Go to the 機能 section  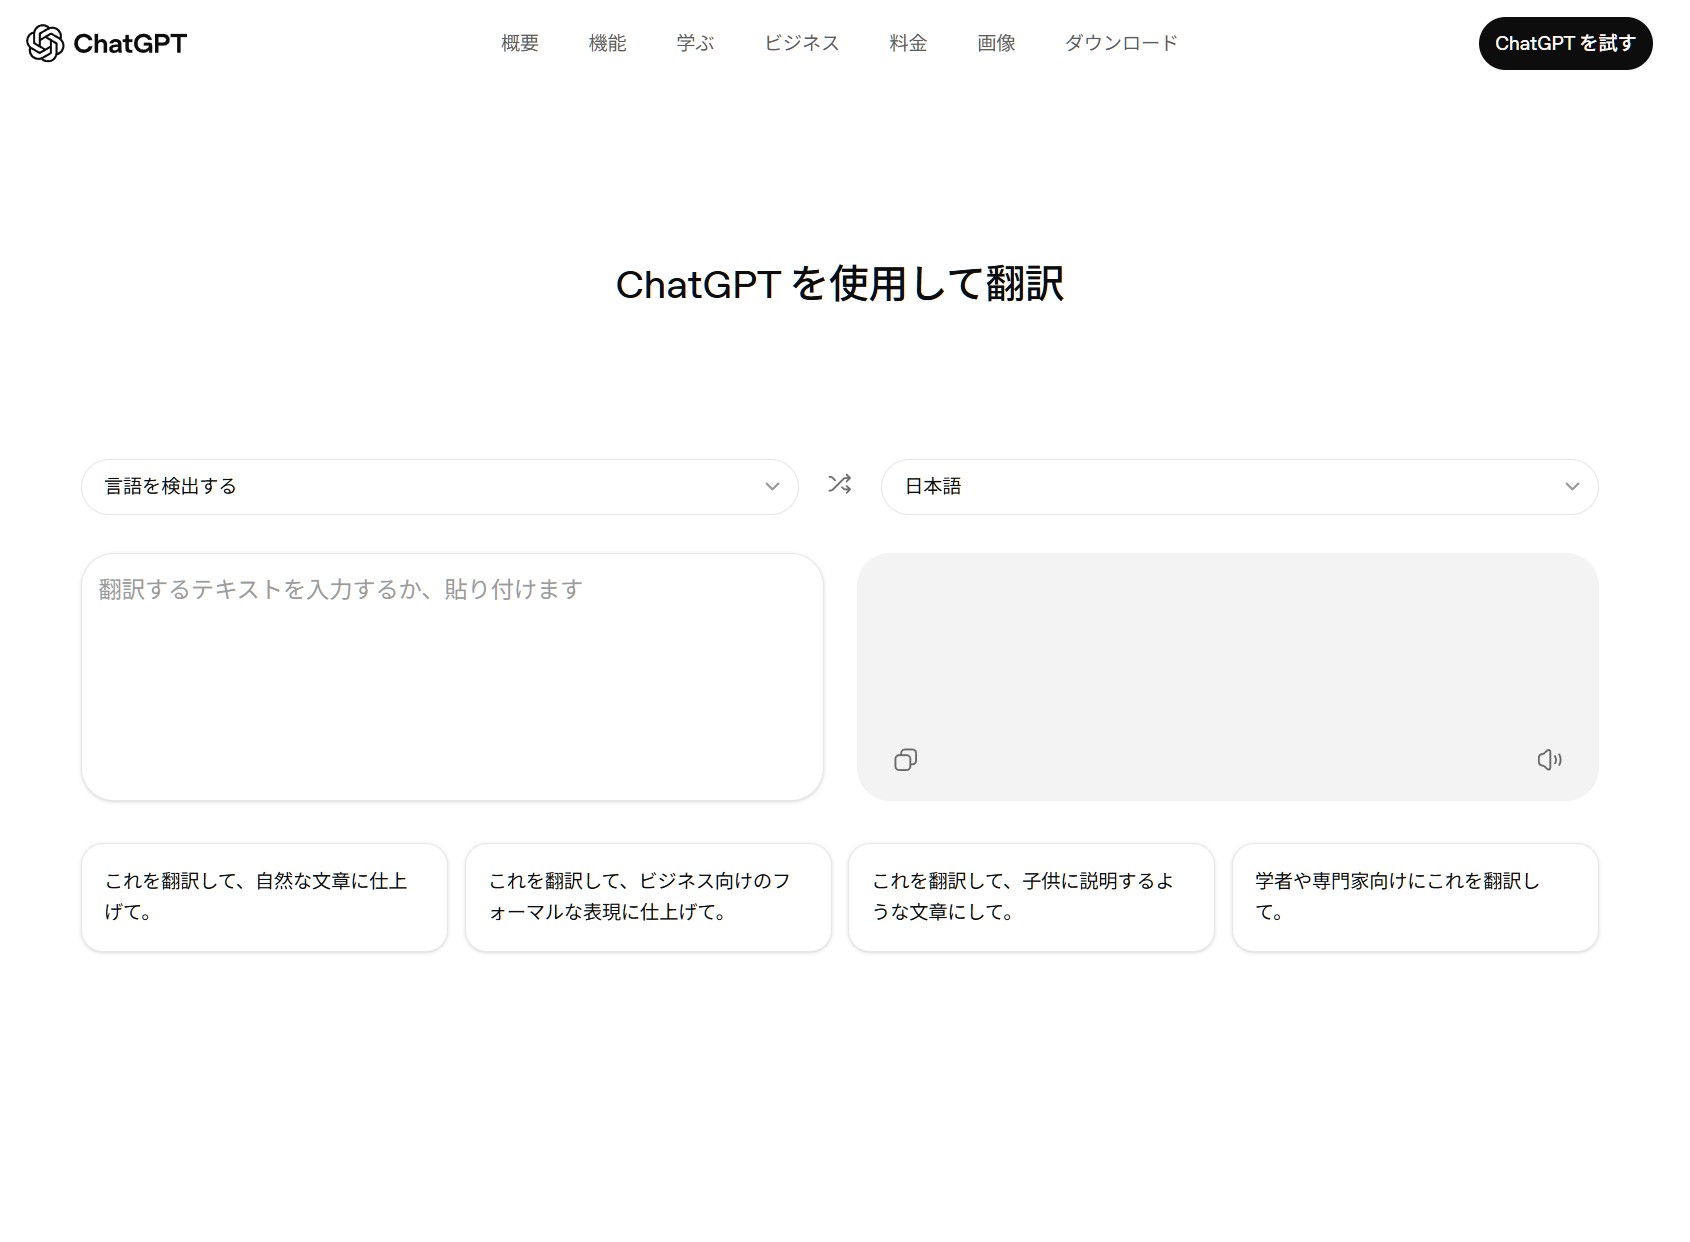click(607, 43)
